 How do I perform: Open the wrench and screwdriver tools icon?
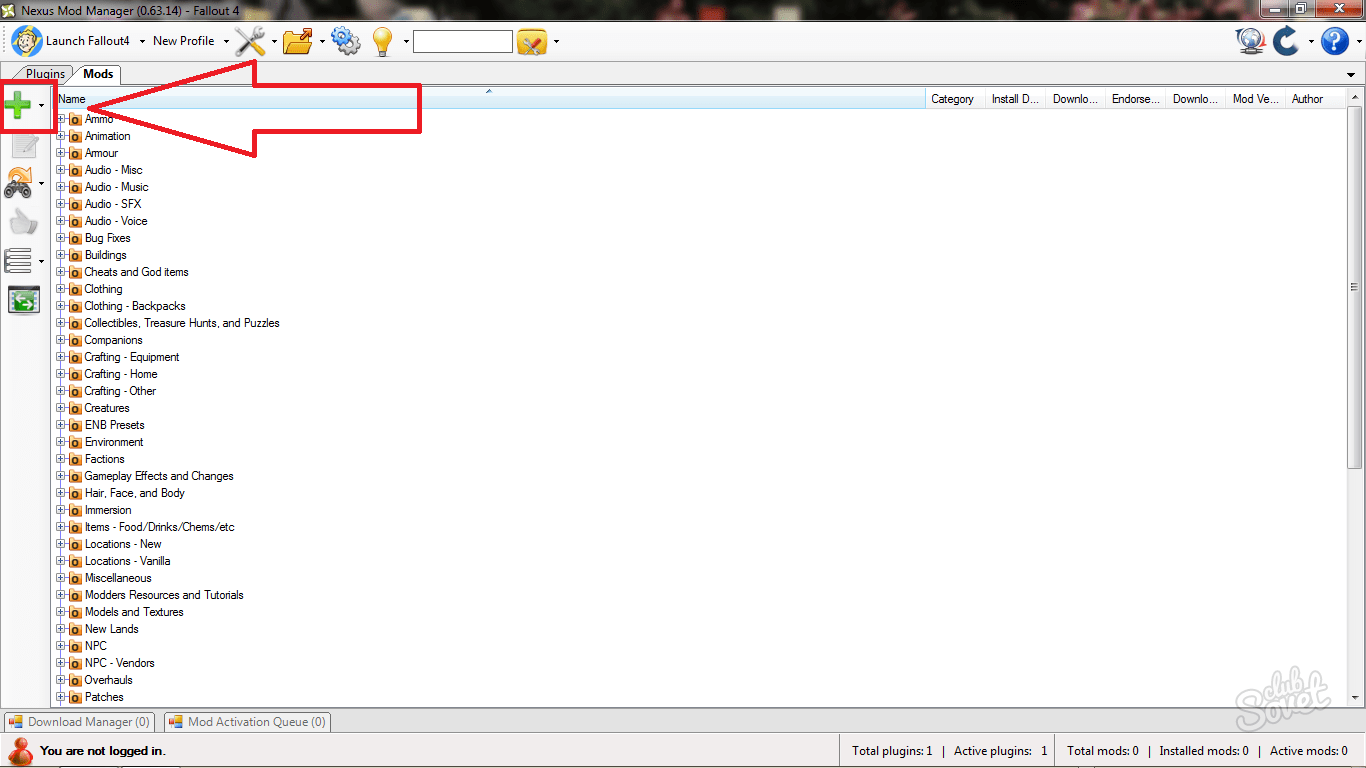[x=250, y=41]
